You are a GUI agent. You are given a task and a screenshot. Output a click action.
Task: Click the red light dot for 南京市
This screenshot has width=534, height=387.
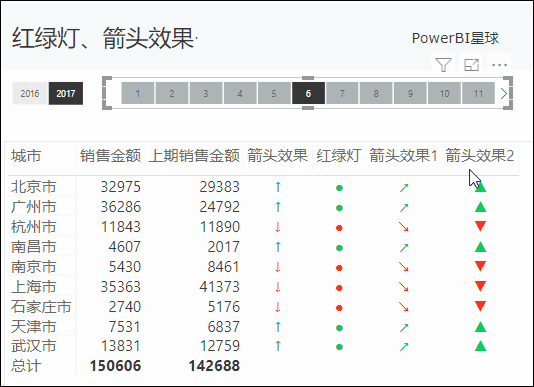tap(339, 268)
